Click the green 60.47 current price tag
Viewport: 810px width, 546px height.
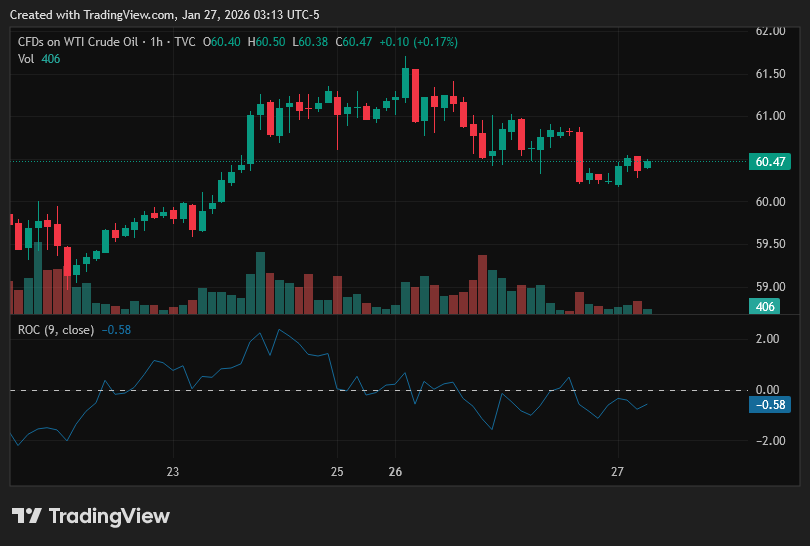coord(770,162)
